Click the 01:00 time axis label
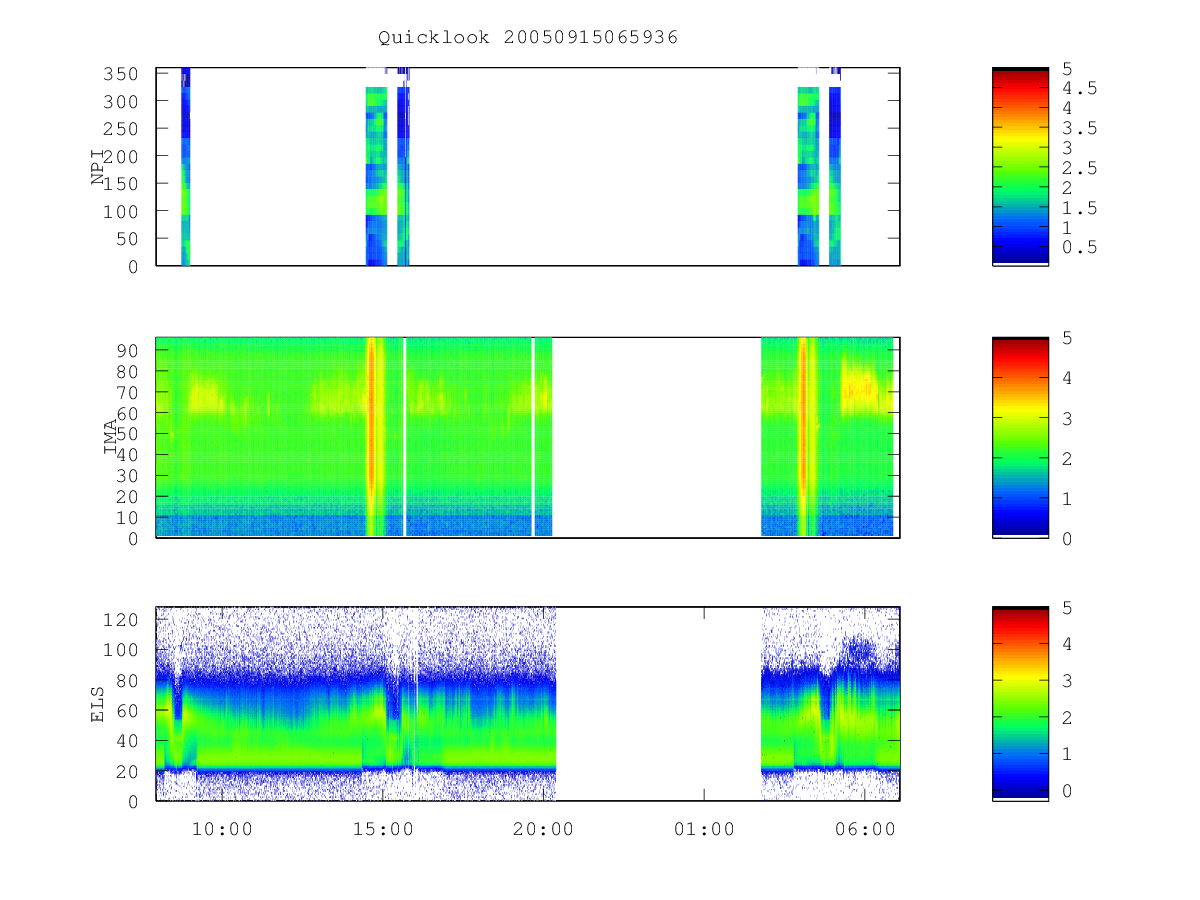 click(x=704, y=829)
